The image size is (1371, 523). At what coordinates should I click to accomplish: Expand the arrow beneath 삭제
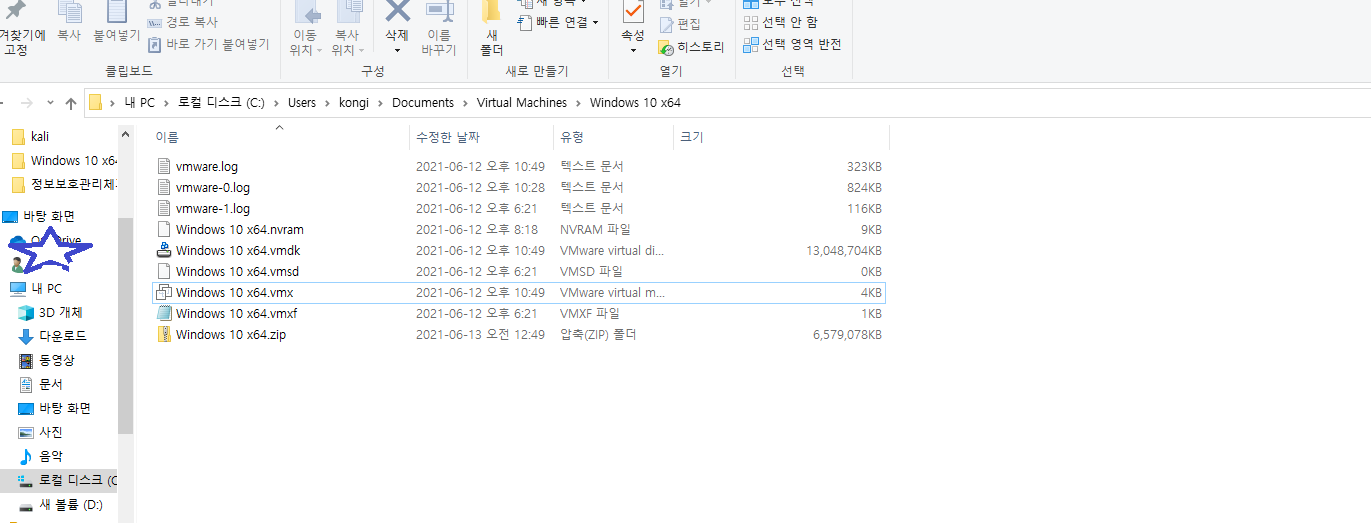pos(397,50)
